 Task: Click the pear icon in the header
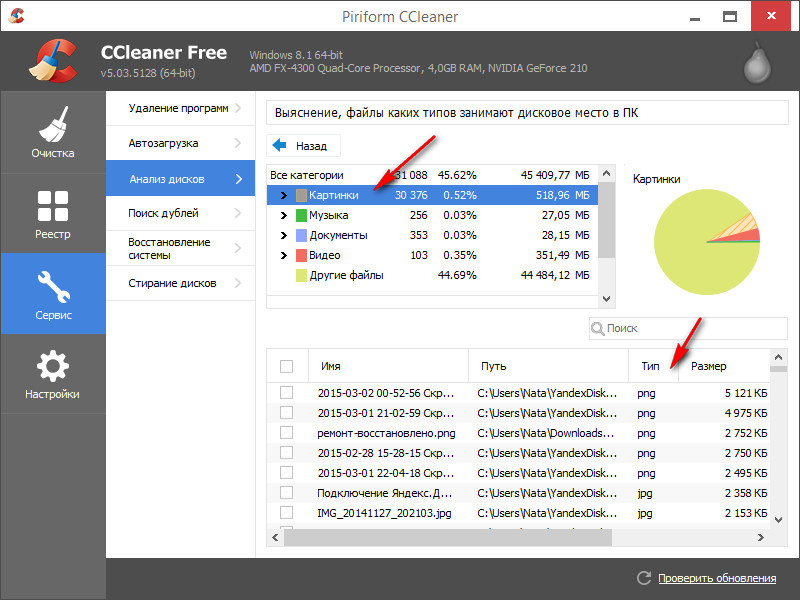[757, 63]
